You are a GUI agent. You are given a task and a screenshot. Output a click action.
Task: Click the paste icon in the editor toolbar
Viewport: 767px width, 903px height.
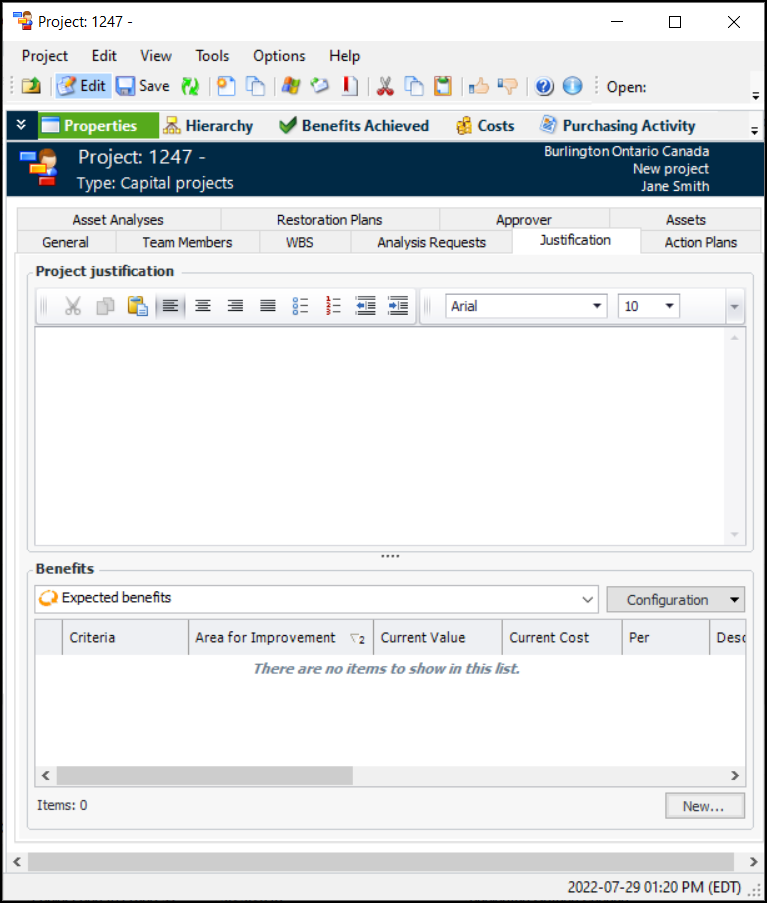(138, 306)
